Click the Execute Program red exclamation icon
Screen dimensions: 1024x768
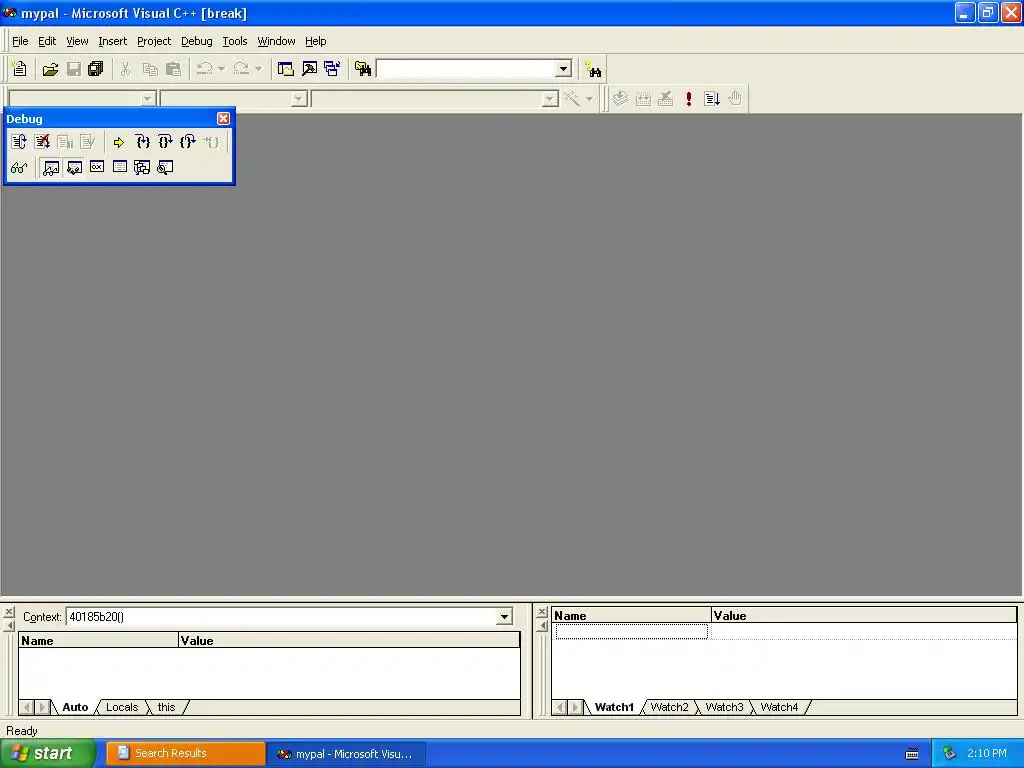coord(688,99)
